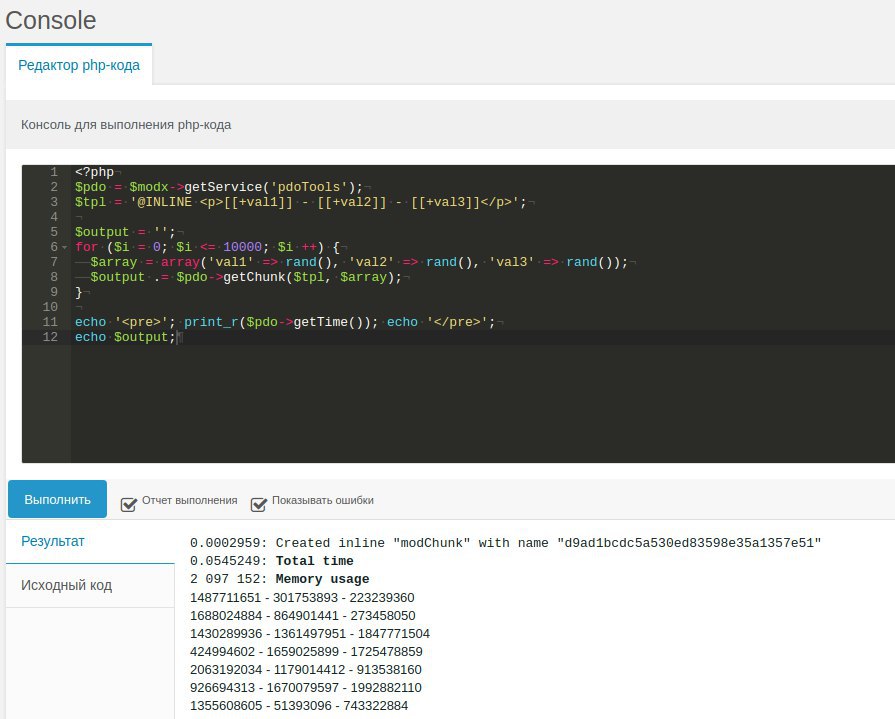Open the Редактор php-кода tab

(x=79, y=65)
